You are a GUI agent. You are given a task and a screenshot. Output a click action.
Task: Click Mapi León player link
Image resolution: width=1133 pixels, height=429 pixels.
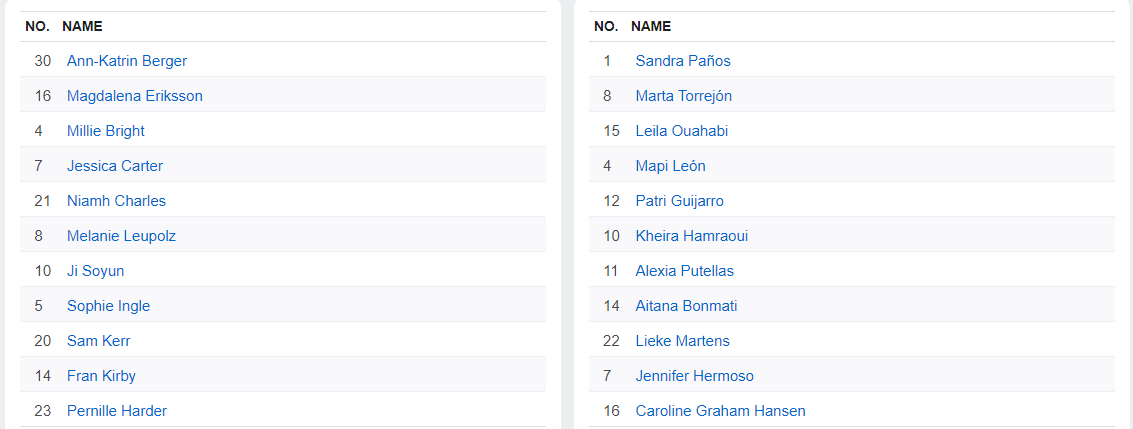coord(670,166)
